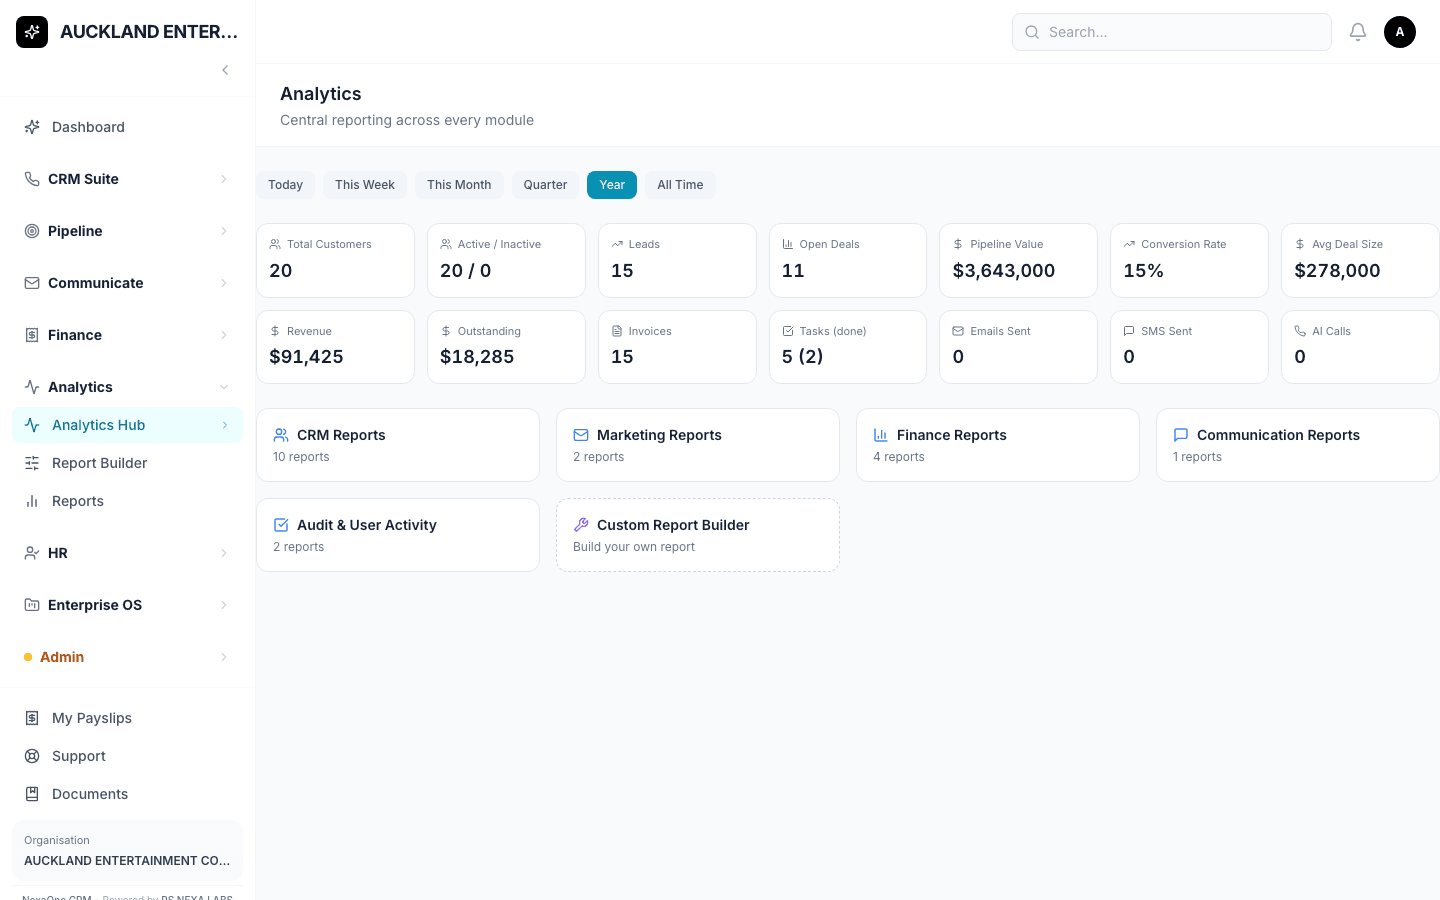Viewport: 1440px width, 900px height.
Task: Open the Finance Reports card
Action: (998, 445)
